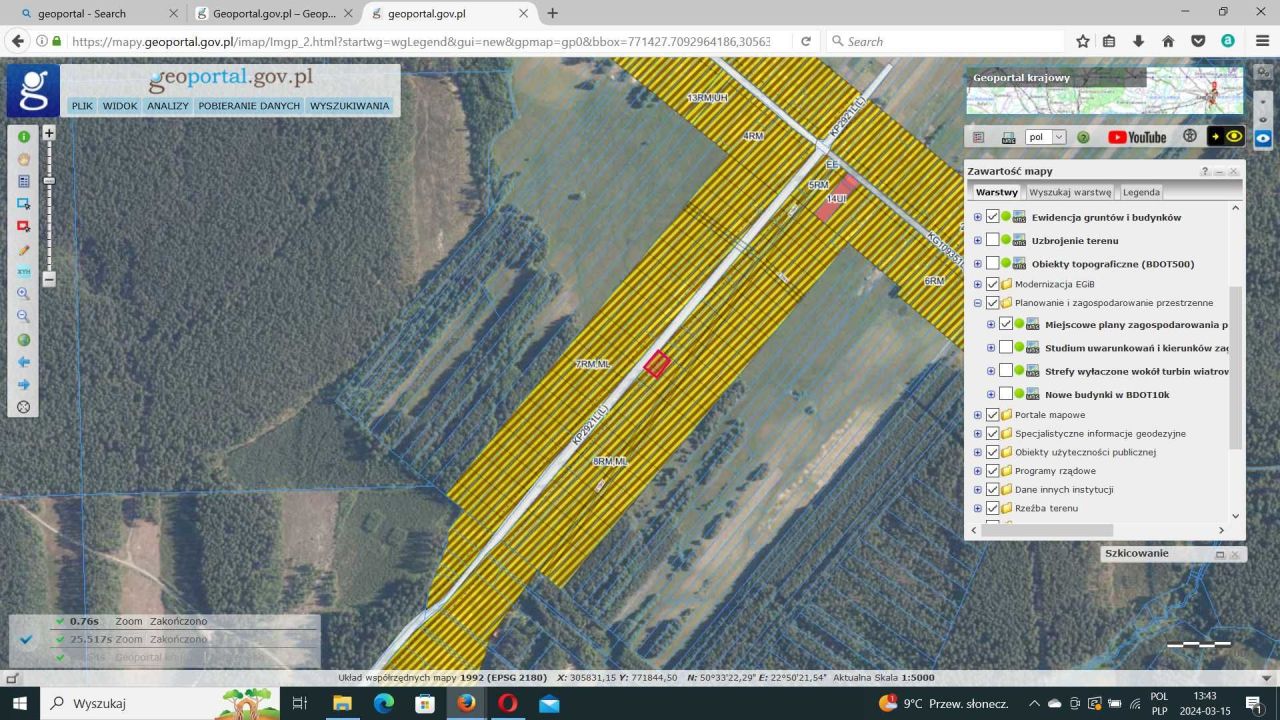Viewport: 1280px width, 720px height.
Task: Click the WMS services icon beside language box
Action: coord(1008,137)
